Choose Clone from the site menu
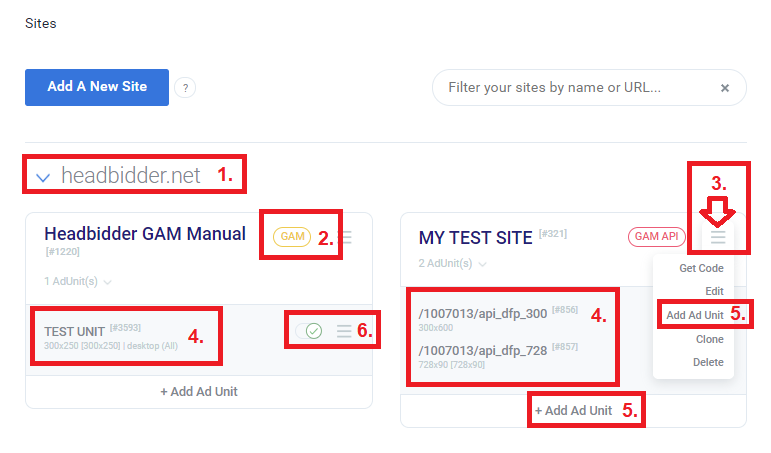This screenshot has width=771, height=453. pos(708,339)
